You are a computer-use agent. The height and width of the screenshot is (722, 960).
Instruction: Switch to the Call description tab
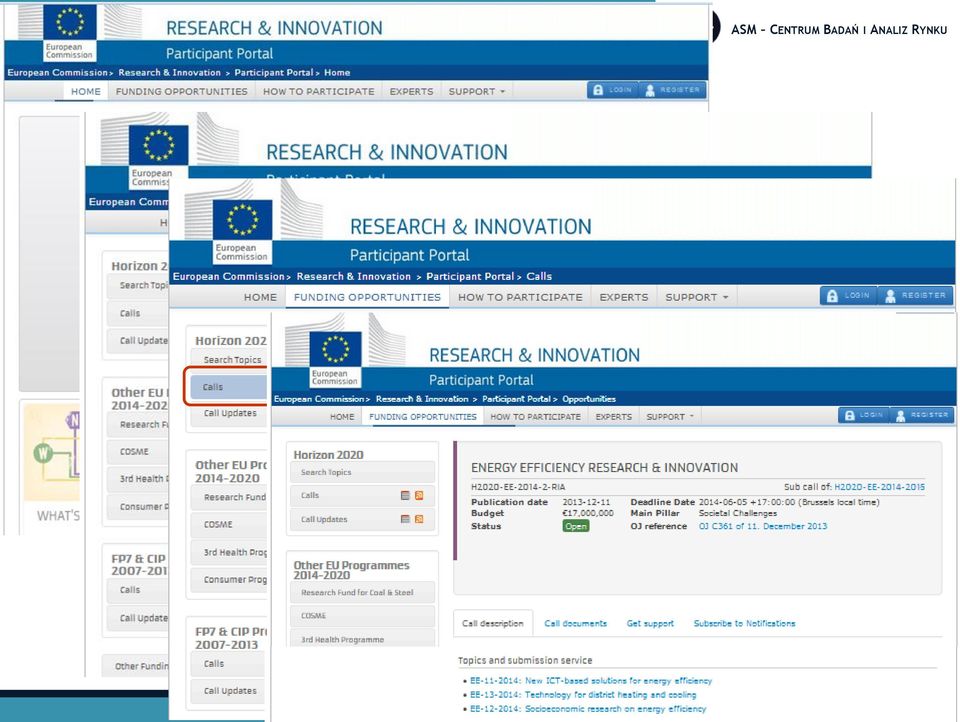pyautogui.click(x=493, y=623)
